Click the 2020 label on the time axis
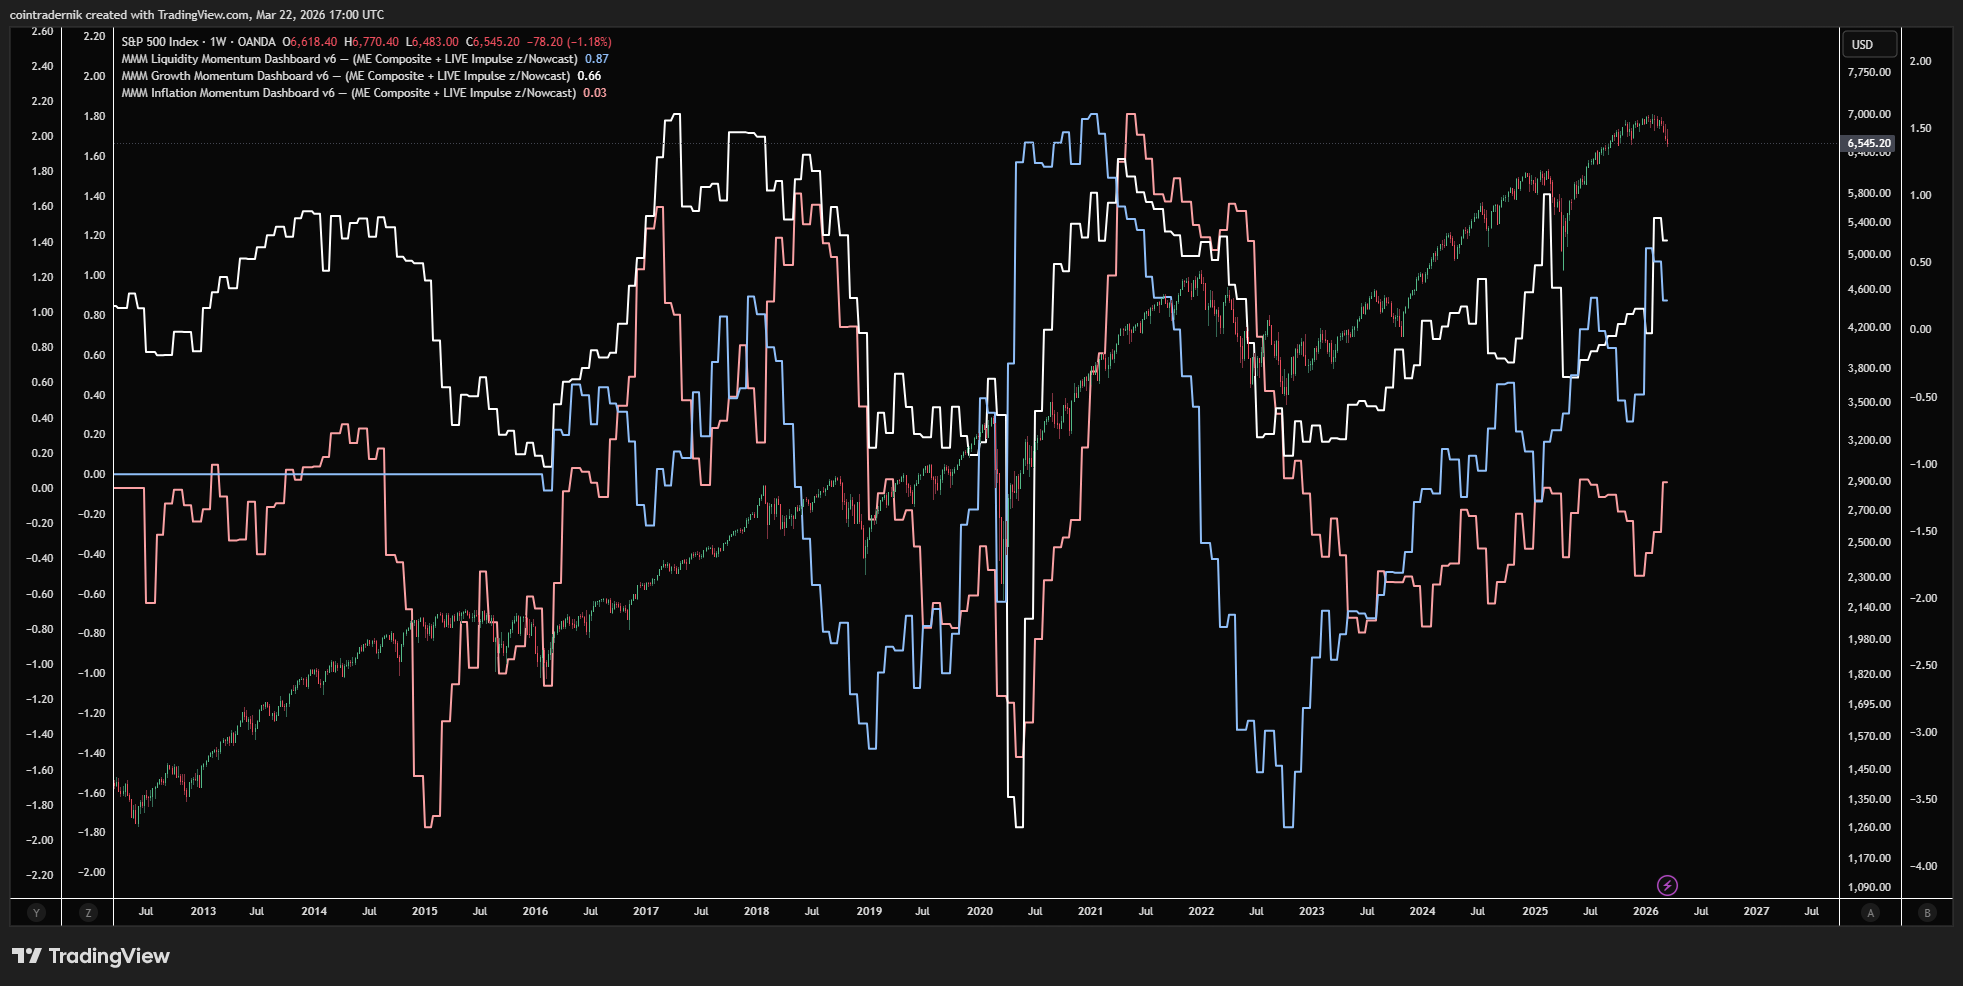Image resolution: width=1963 pixels, height=986 pixels. (981, 912)
